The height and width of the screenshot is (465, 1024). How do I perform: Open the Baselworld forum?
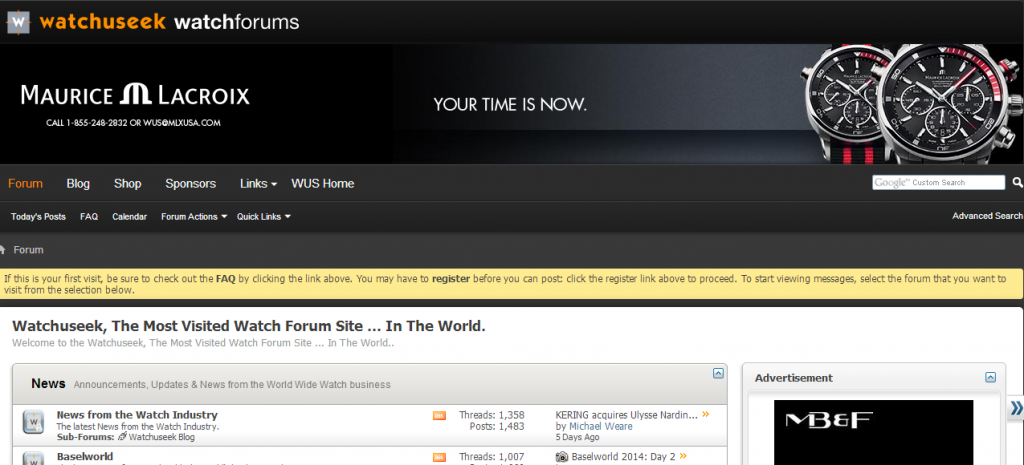85,457
